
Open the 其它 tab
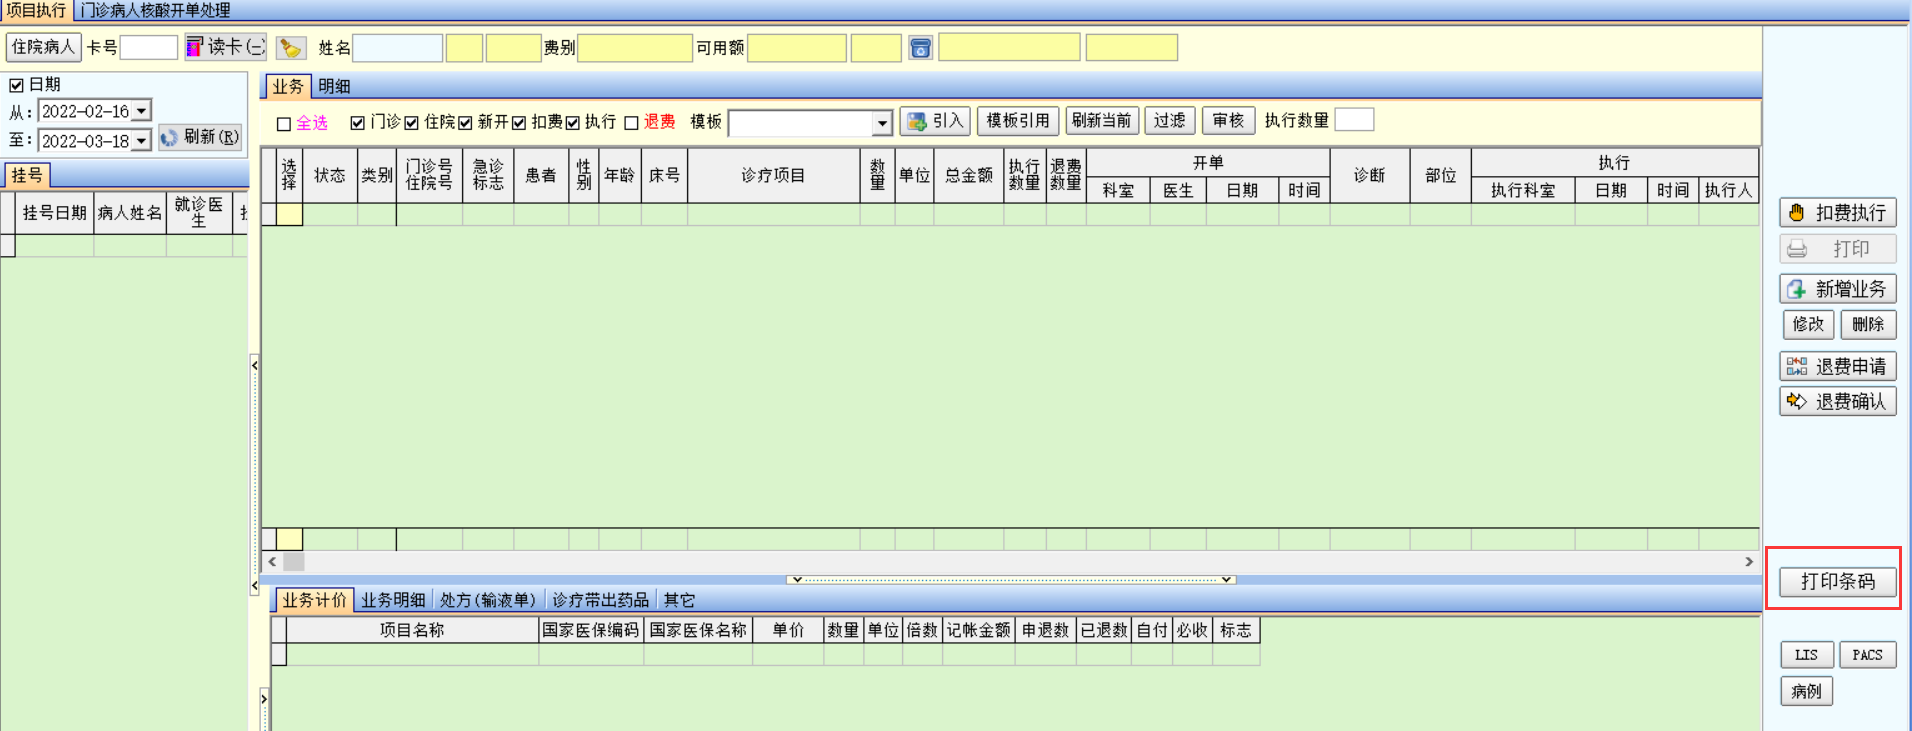tap(679, 600)
